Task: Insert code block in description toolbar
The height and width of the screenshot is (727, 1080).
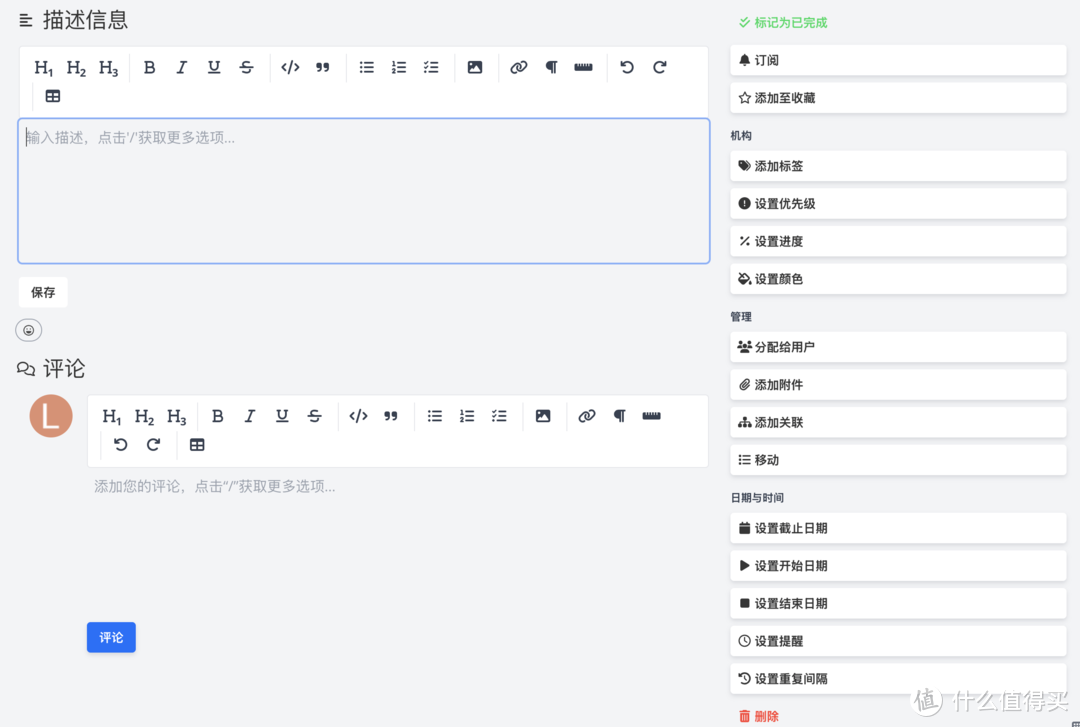Action: (290, 68)
